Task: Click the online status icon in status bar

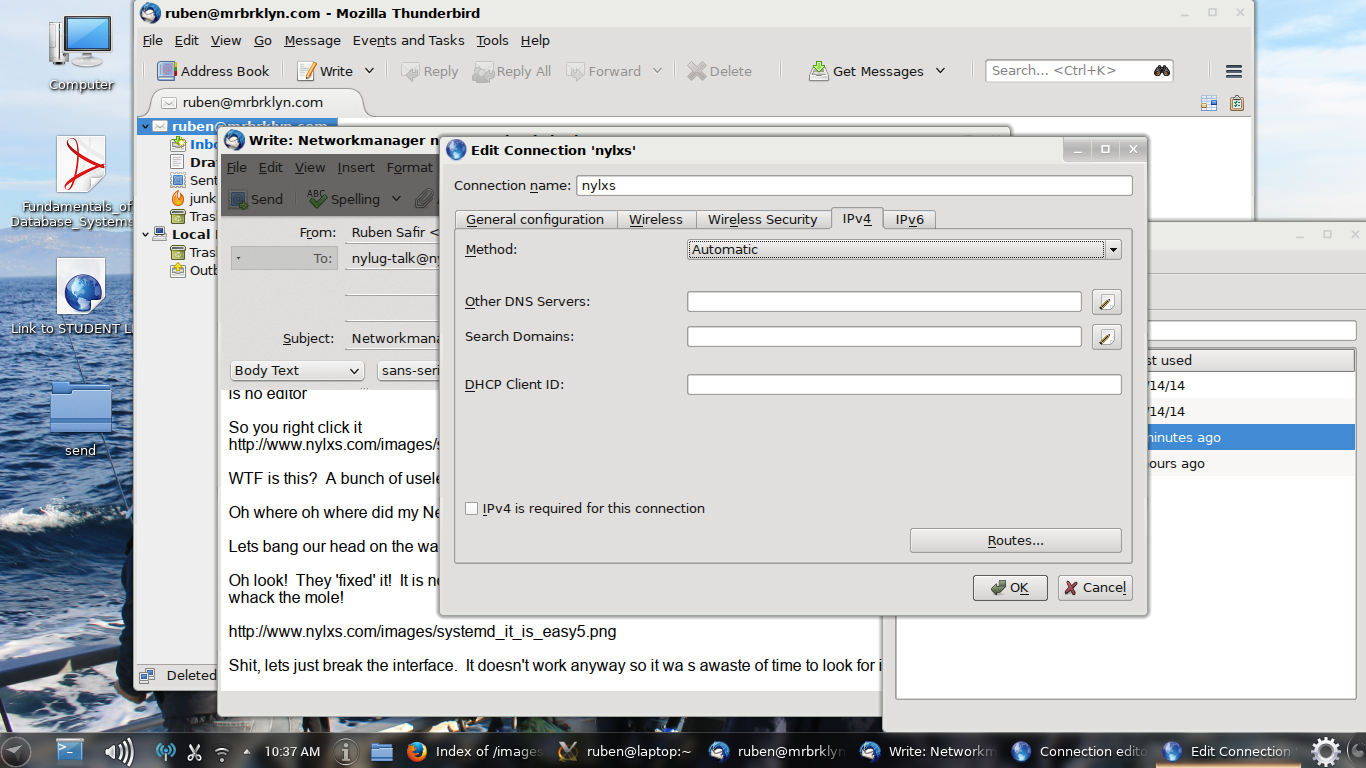Action: coord(147,675)
